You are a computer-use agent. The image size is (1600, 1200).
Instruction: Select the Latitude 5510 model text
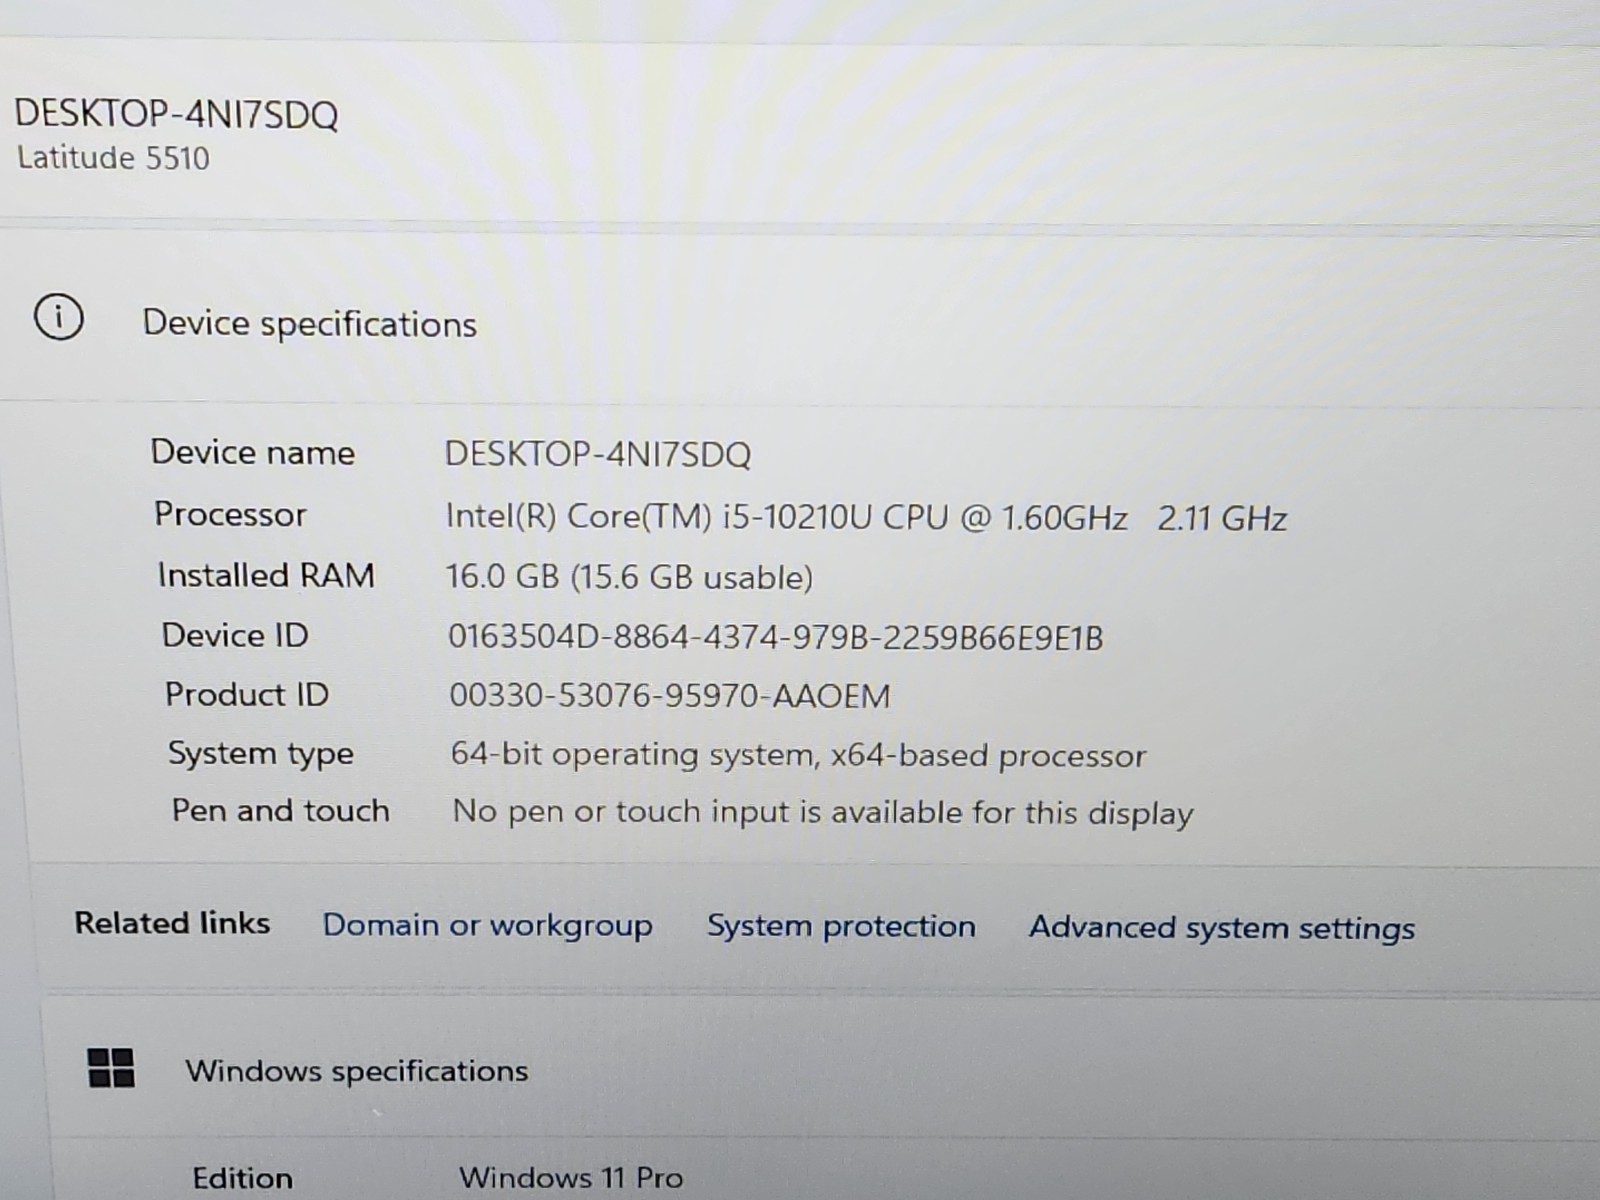[113, 158]
